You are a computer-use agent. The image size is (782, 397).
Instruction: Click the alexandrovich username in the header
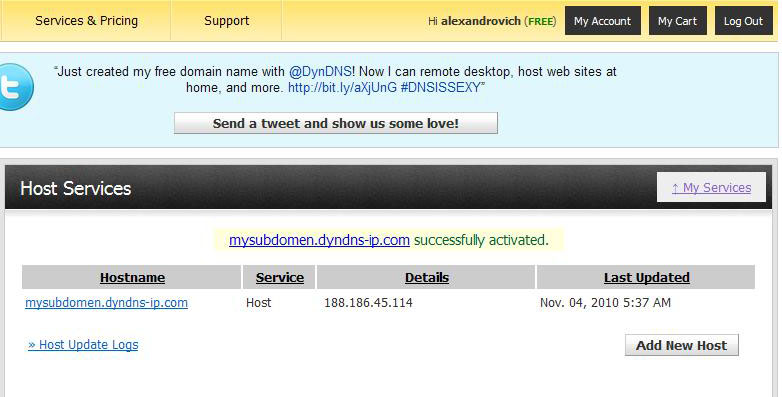[481, 21]
